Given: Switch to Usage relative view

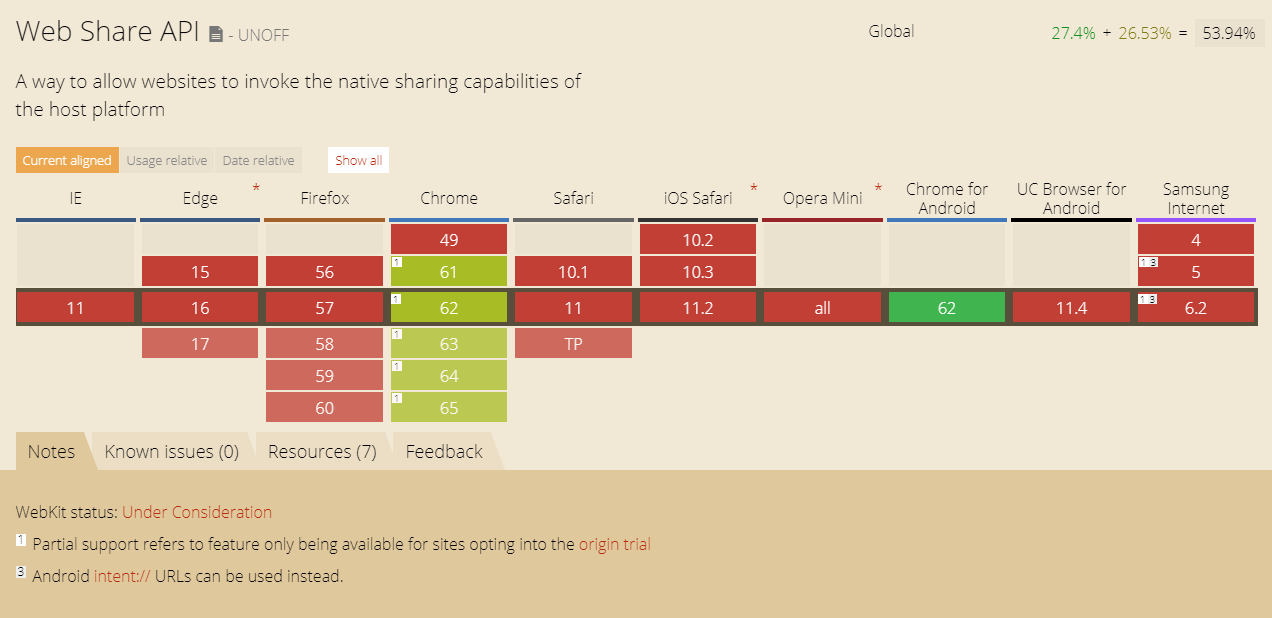Looking at the screenshot, I should tap(166, 160).
